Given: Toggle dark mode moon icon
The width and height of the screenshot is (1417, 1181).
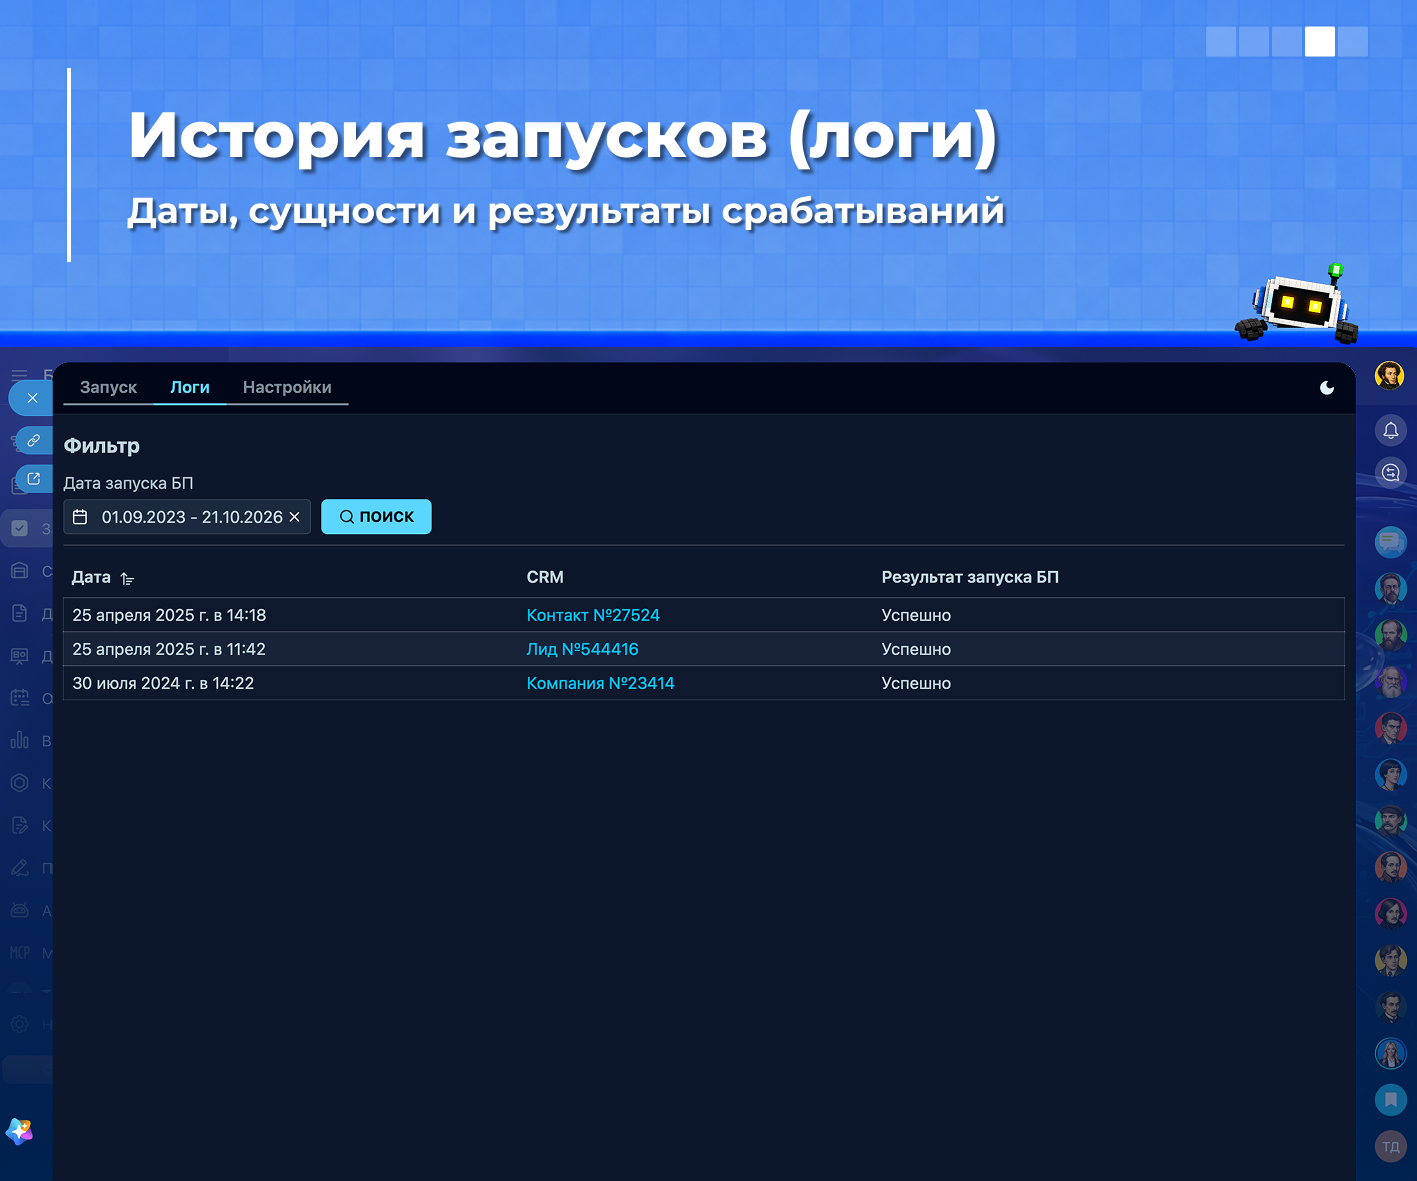Looking at the screenshot, I should coord(1327,388).
